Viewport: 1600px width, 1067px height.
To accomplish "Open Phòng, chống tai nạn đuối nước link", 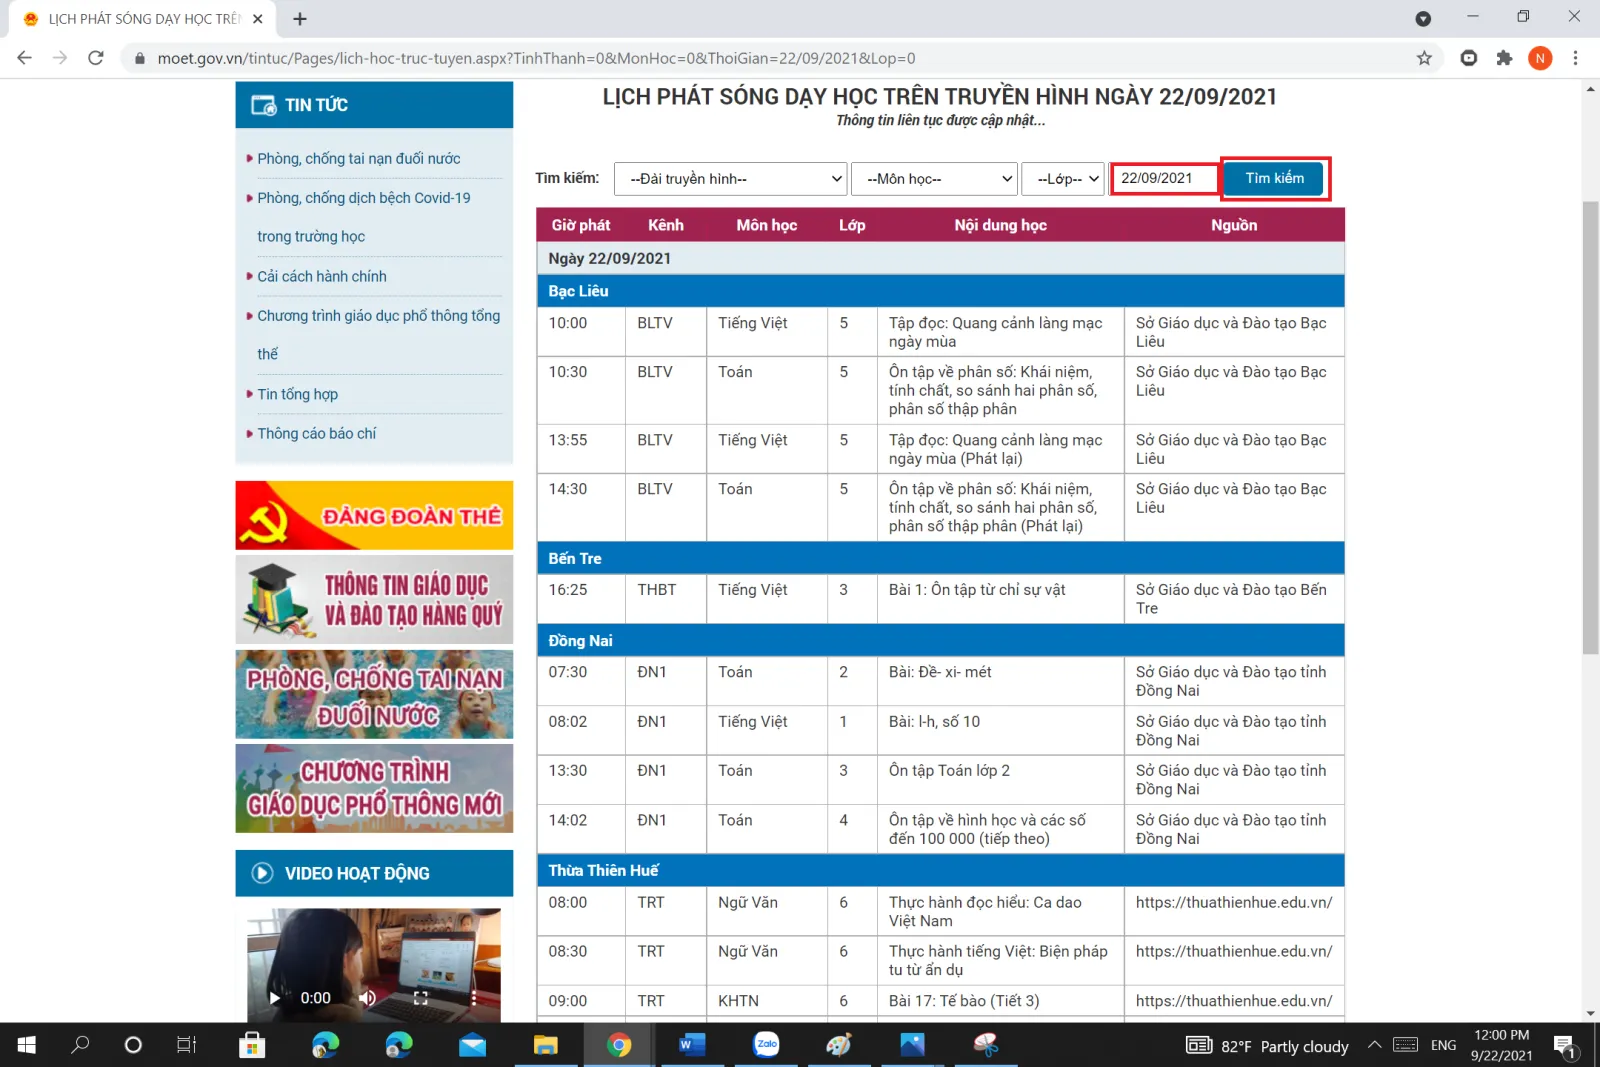I will [x=358, y=159].
